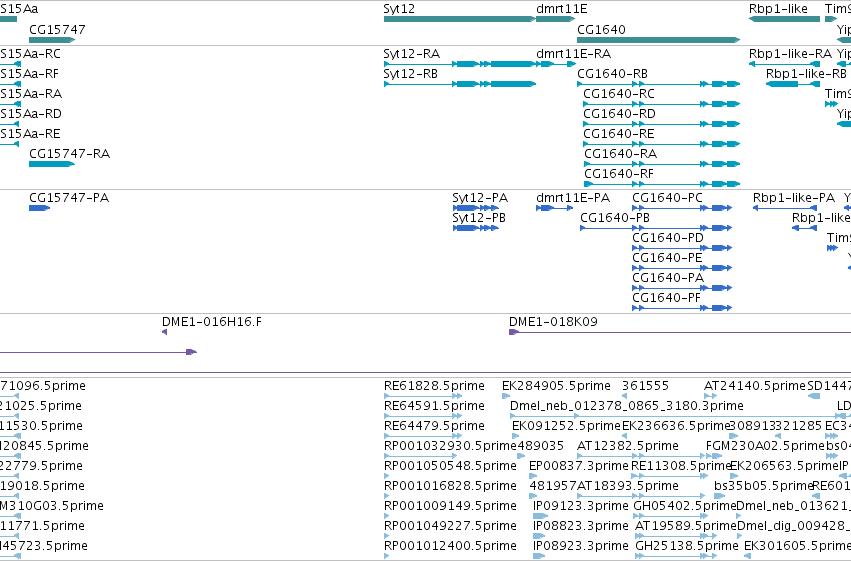The width and height of the screenshot is (851, 561).
Task: Select the Syt12 gene label
Action: [399, 9]
